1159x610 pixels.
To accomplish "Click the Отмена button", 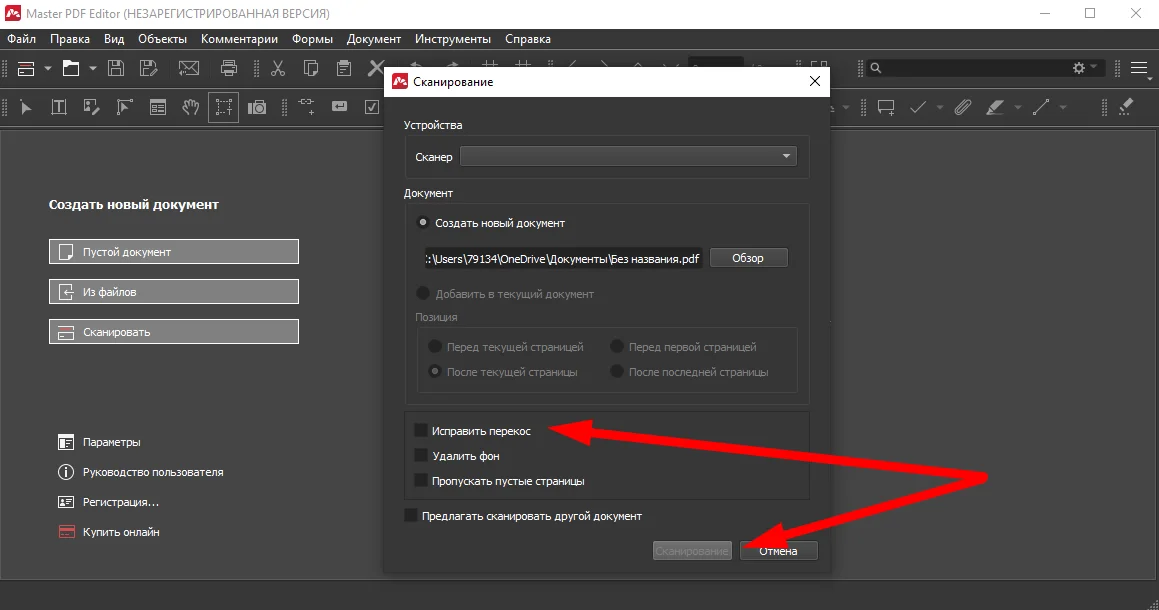I will (778, 551).
